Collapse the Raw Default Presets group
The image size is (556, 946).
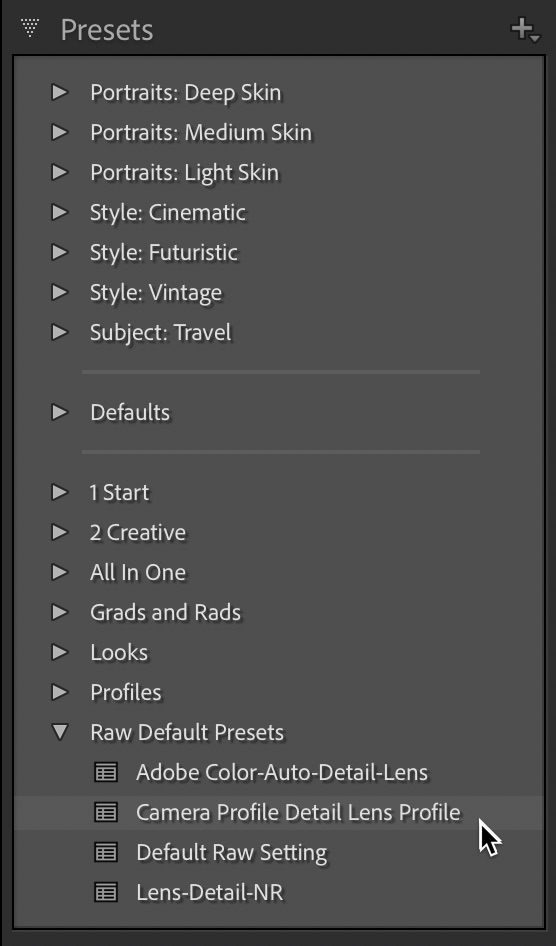pyautogui.click(x=60, y=732)
